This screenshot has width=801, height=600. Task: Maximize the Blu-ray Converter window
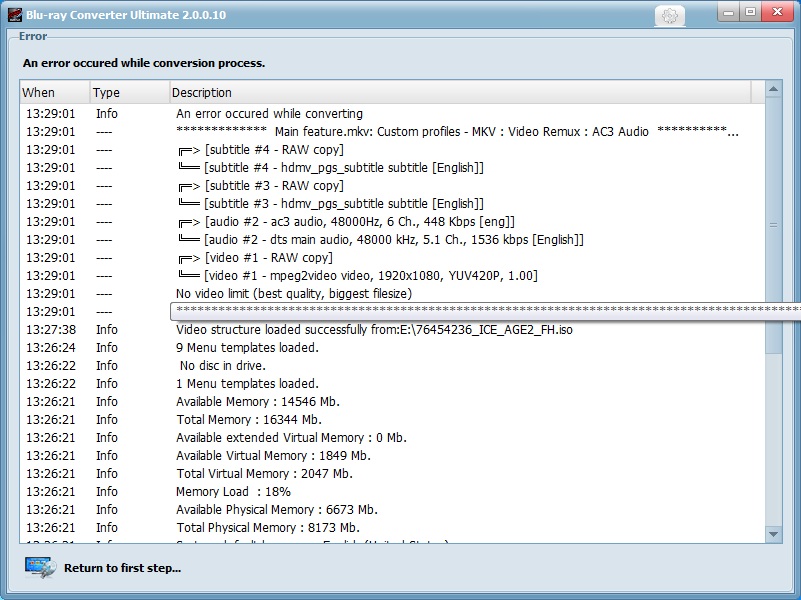click(750, 12)
